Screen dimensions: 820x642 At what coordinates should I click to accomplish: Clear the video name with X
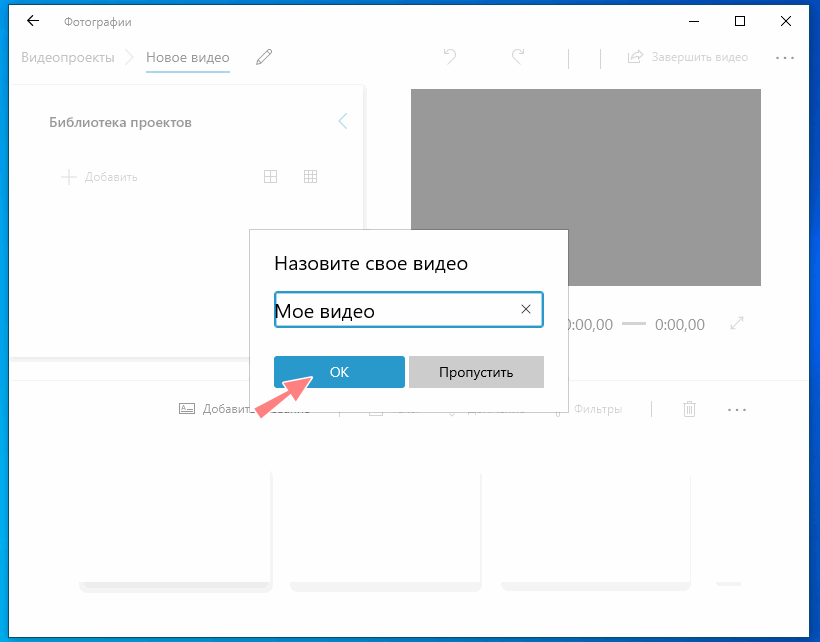[526, 310]
